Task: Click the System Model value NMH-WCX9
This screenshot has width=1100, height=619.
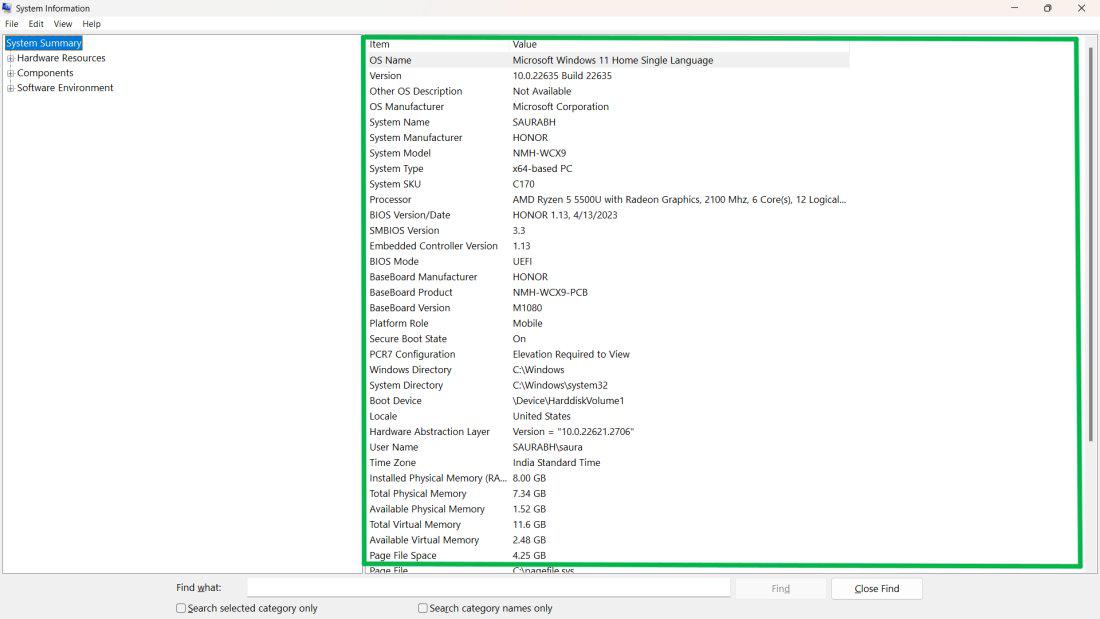Action: [539, 153]
